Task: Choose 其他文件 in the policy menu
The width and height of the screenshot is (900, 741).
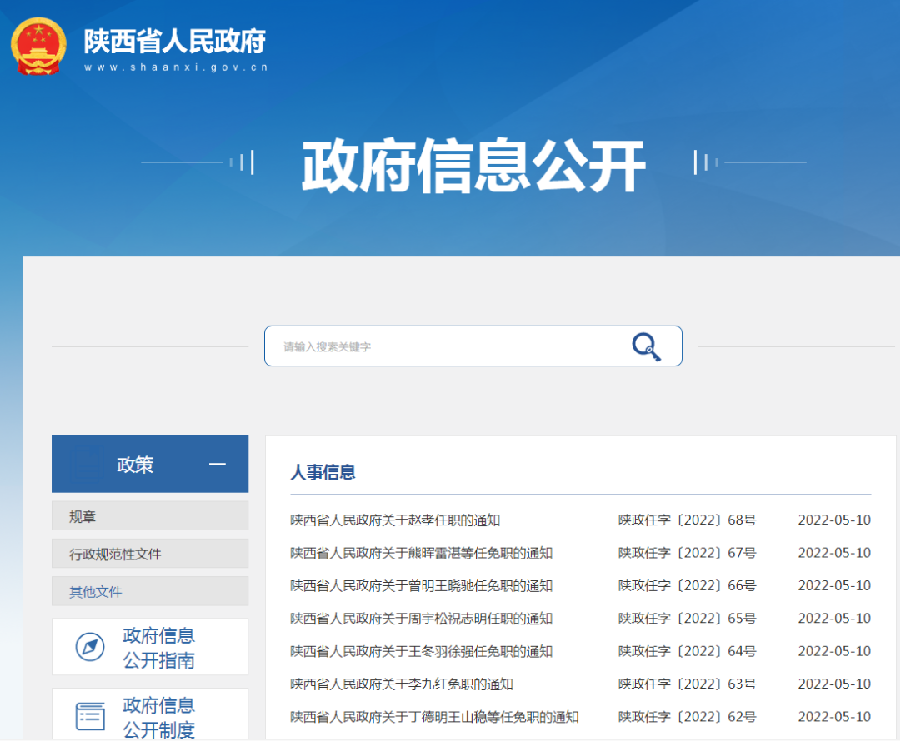Action: (x=96, y=592)
